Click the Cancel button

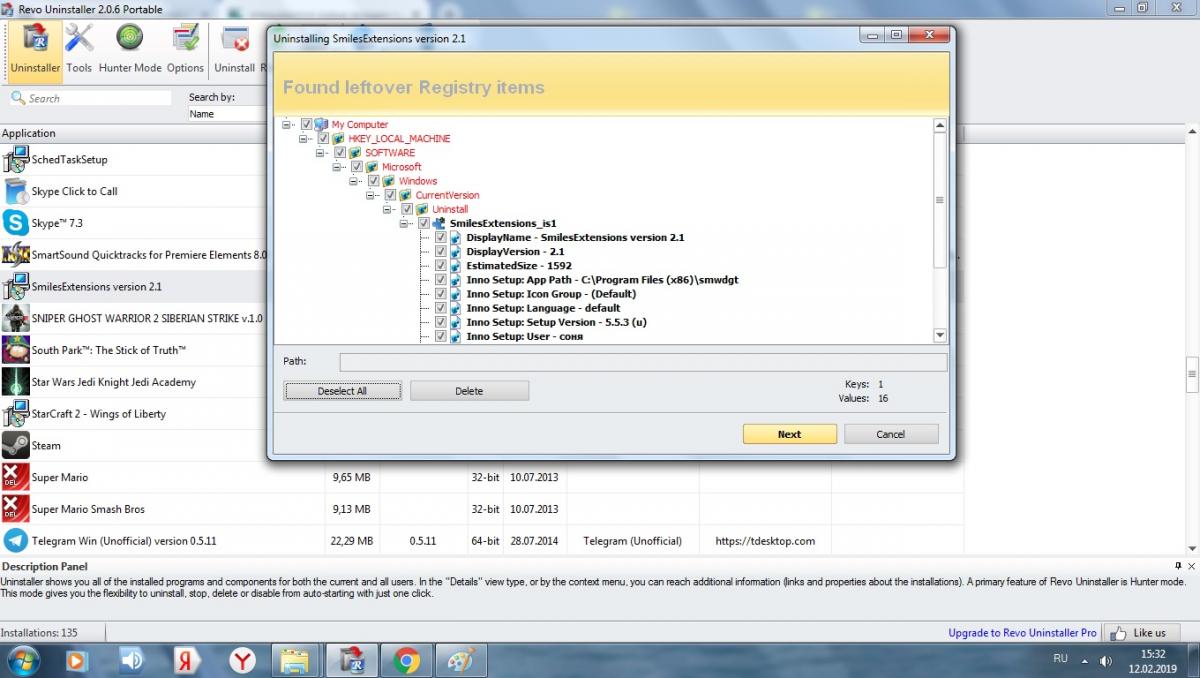pos(891,434)
